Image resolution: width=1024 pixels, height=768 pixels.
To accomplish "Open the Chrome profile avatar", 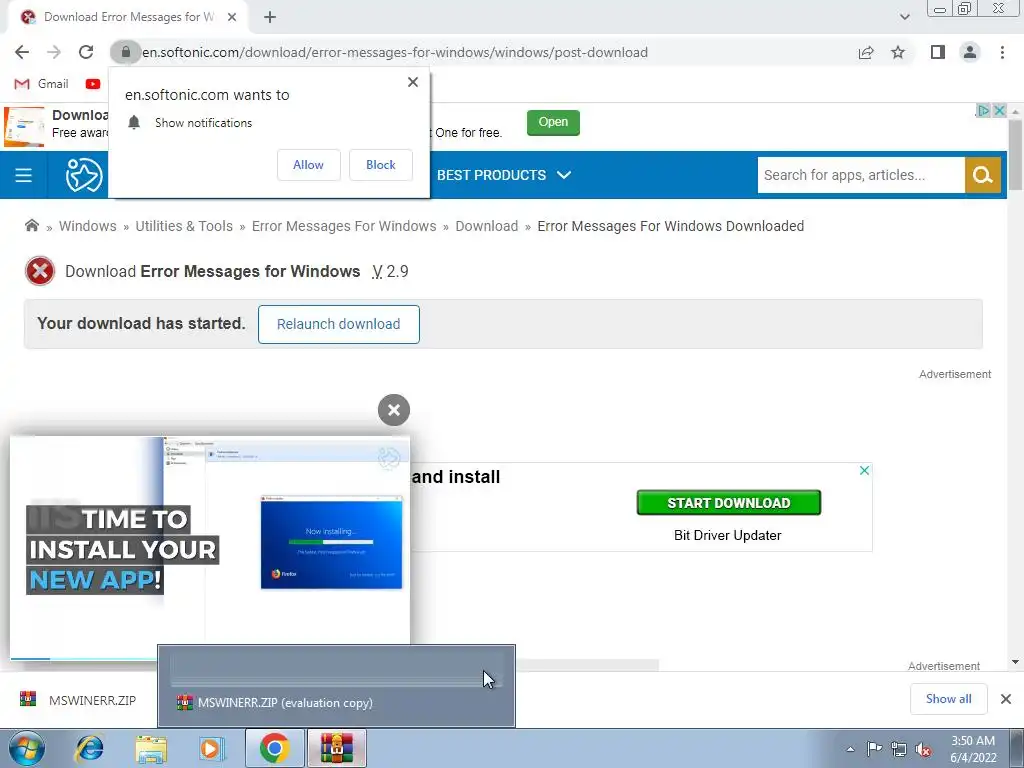I will coord(970,52).
